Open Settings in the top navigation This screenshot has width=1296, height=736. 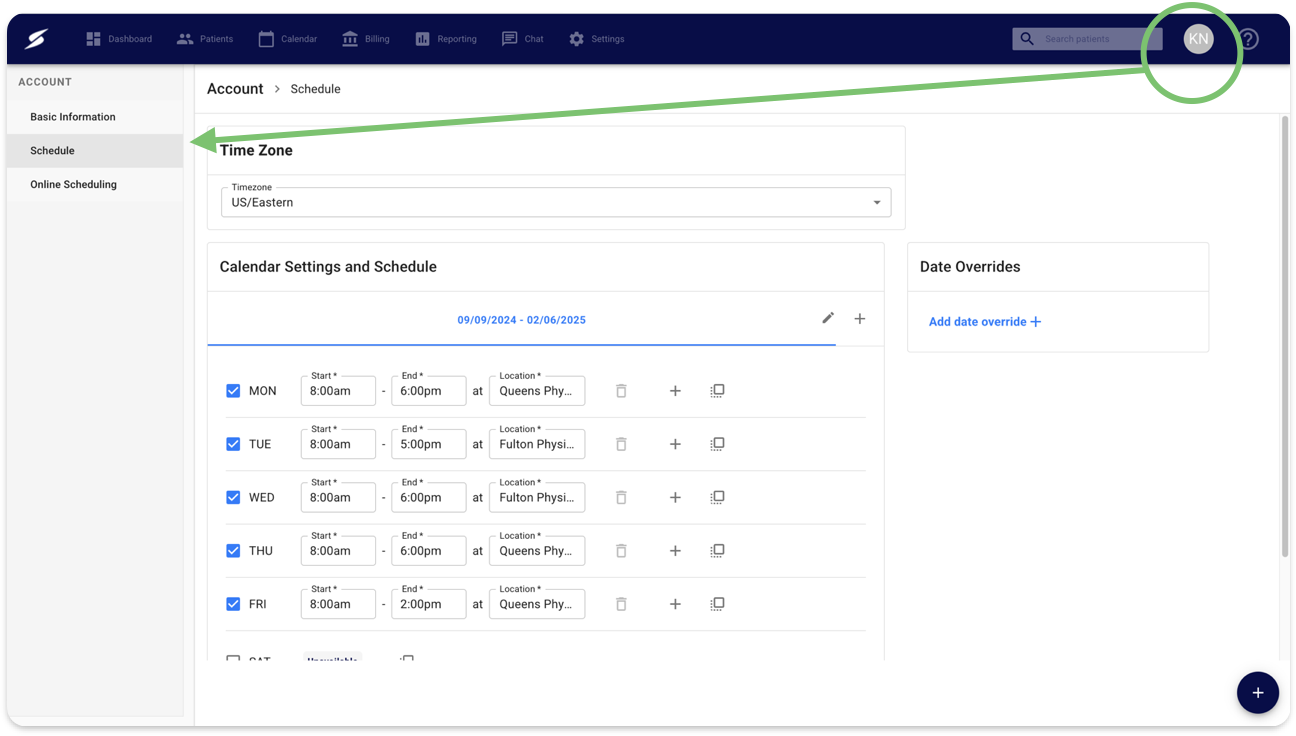(597, 39)
